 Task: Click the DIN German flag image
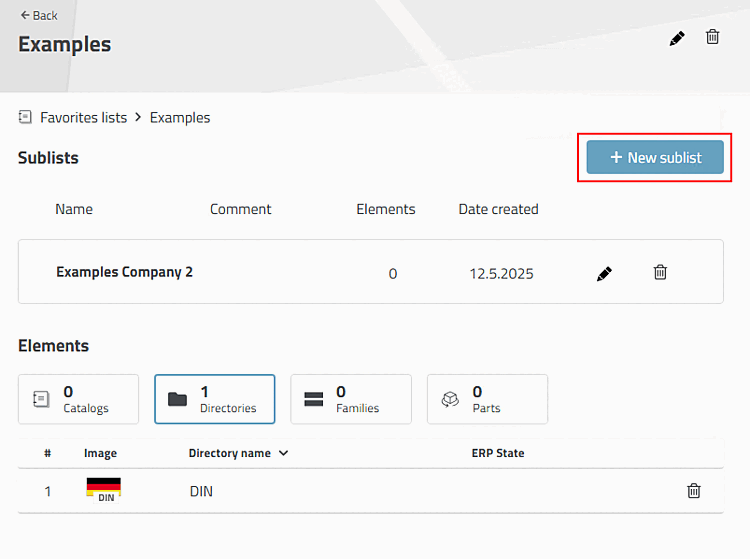[103, 490]
